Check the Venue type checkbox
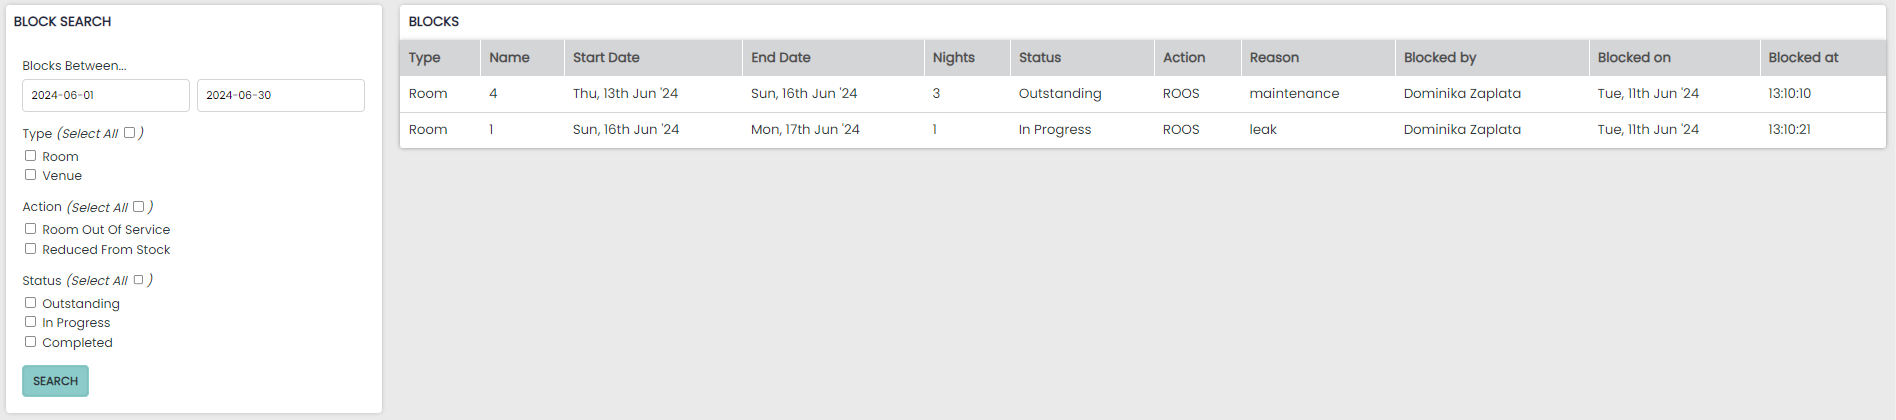1896x420 pixels. tap(30, 175)
